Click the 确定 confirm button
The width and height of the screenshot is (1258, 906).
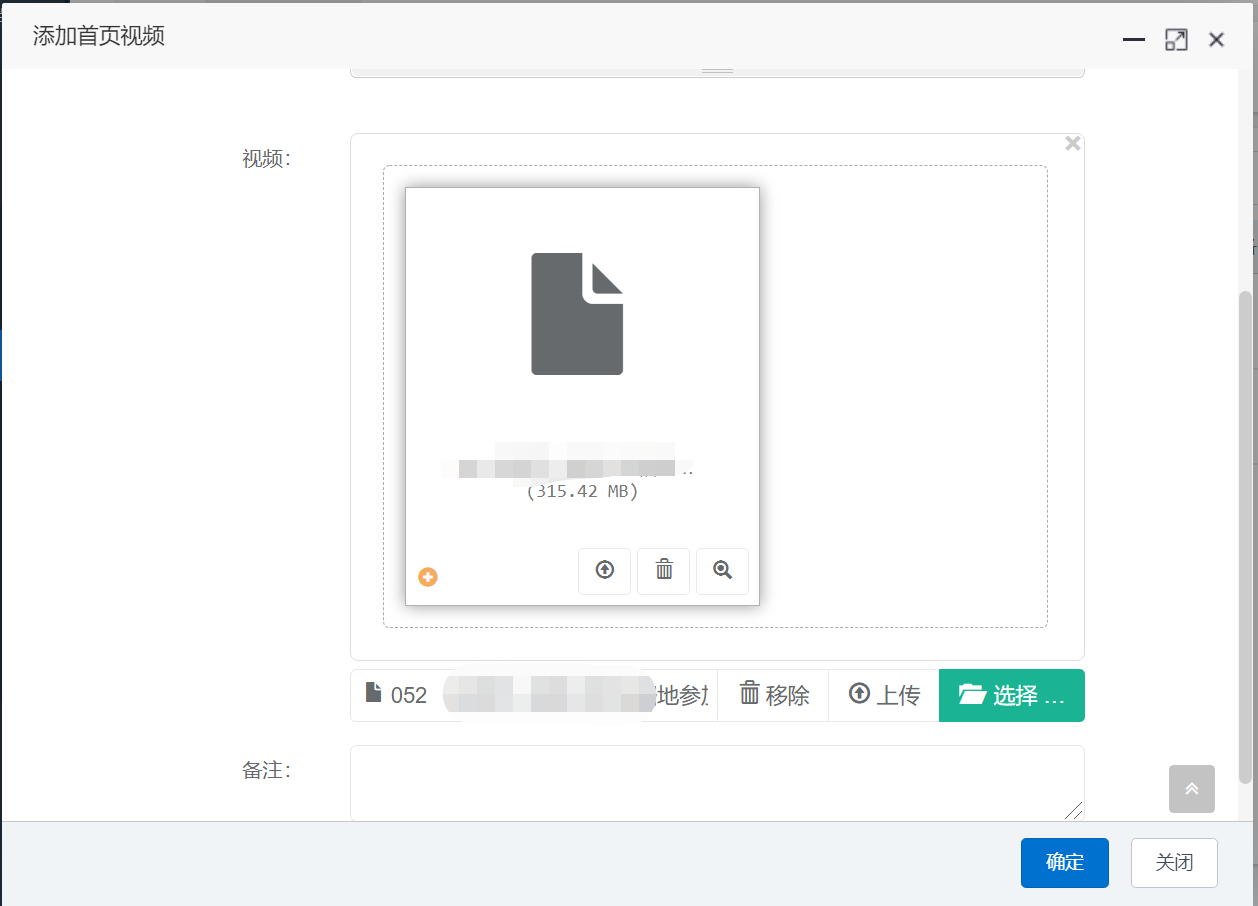tap(1064, 862)
